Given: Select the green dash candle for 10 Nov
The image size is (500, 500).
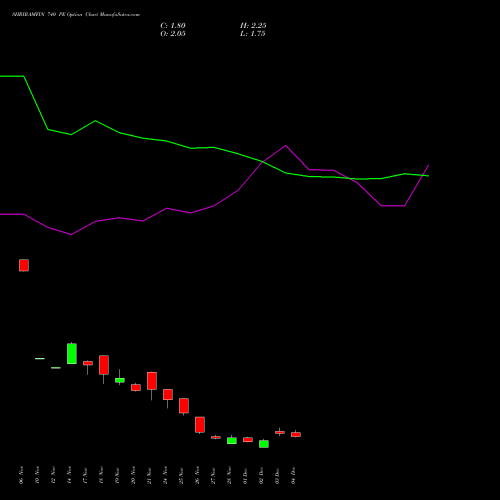Looking at the screenshot, I should coord(40,359).
